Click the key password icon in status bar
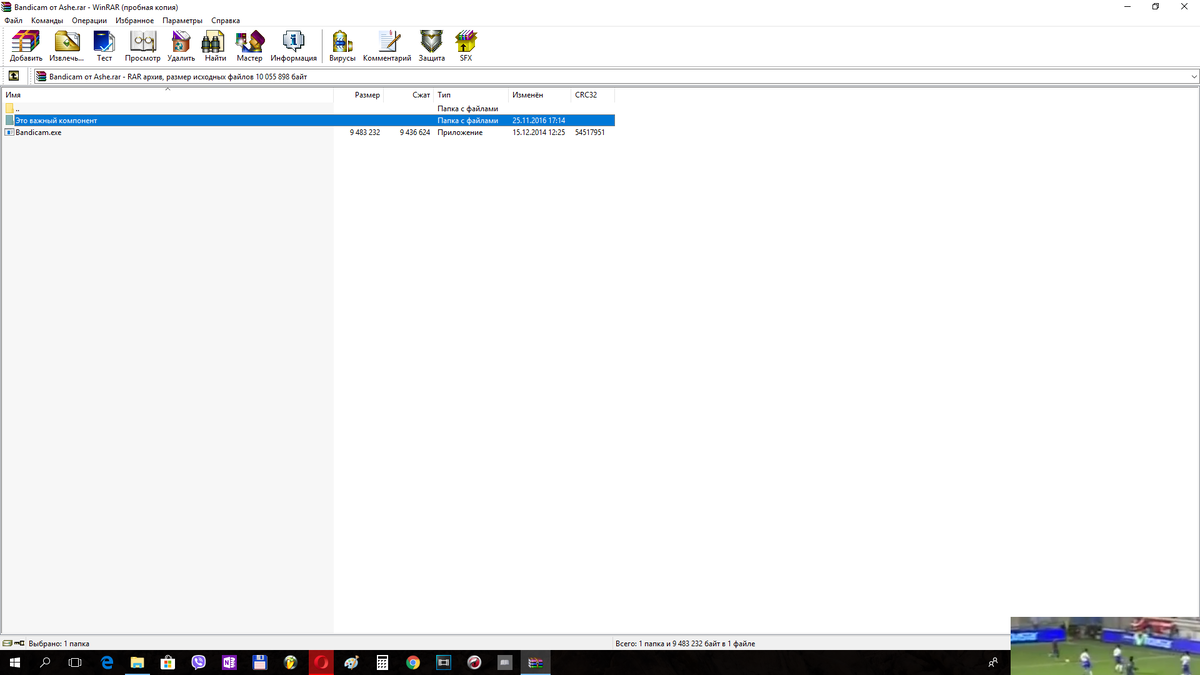1200x675 pixels. pyautogui.click(x=20, y=643)
